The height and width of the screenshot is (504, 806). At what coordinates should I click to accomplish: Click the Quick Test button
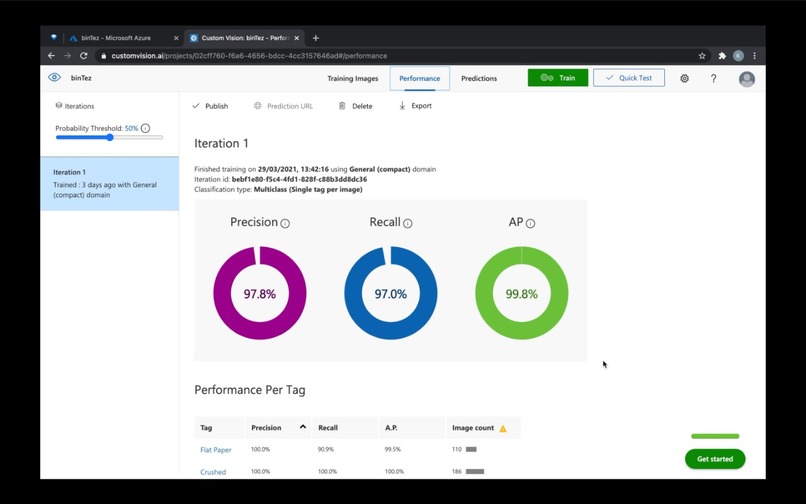point(629,78)
